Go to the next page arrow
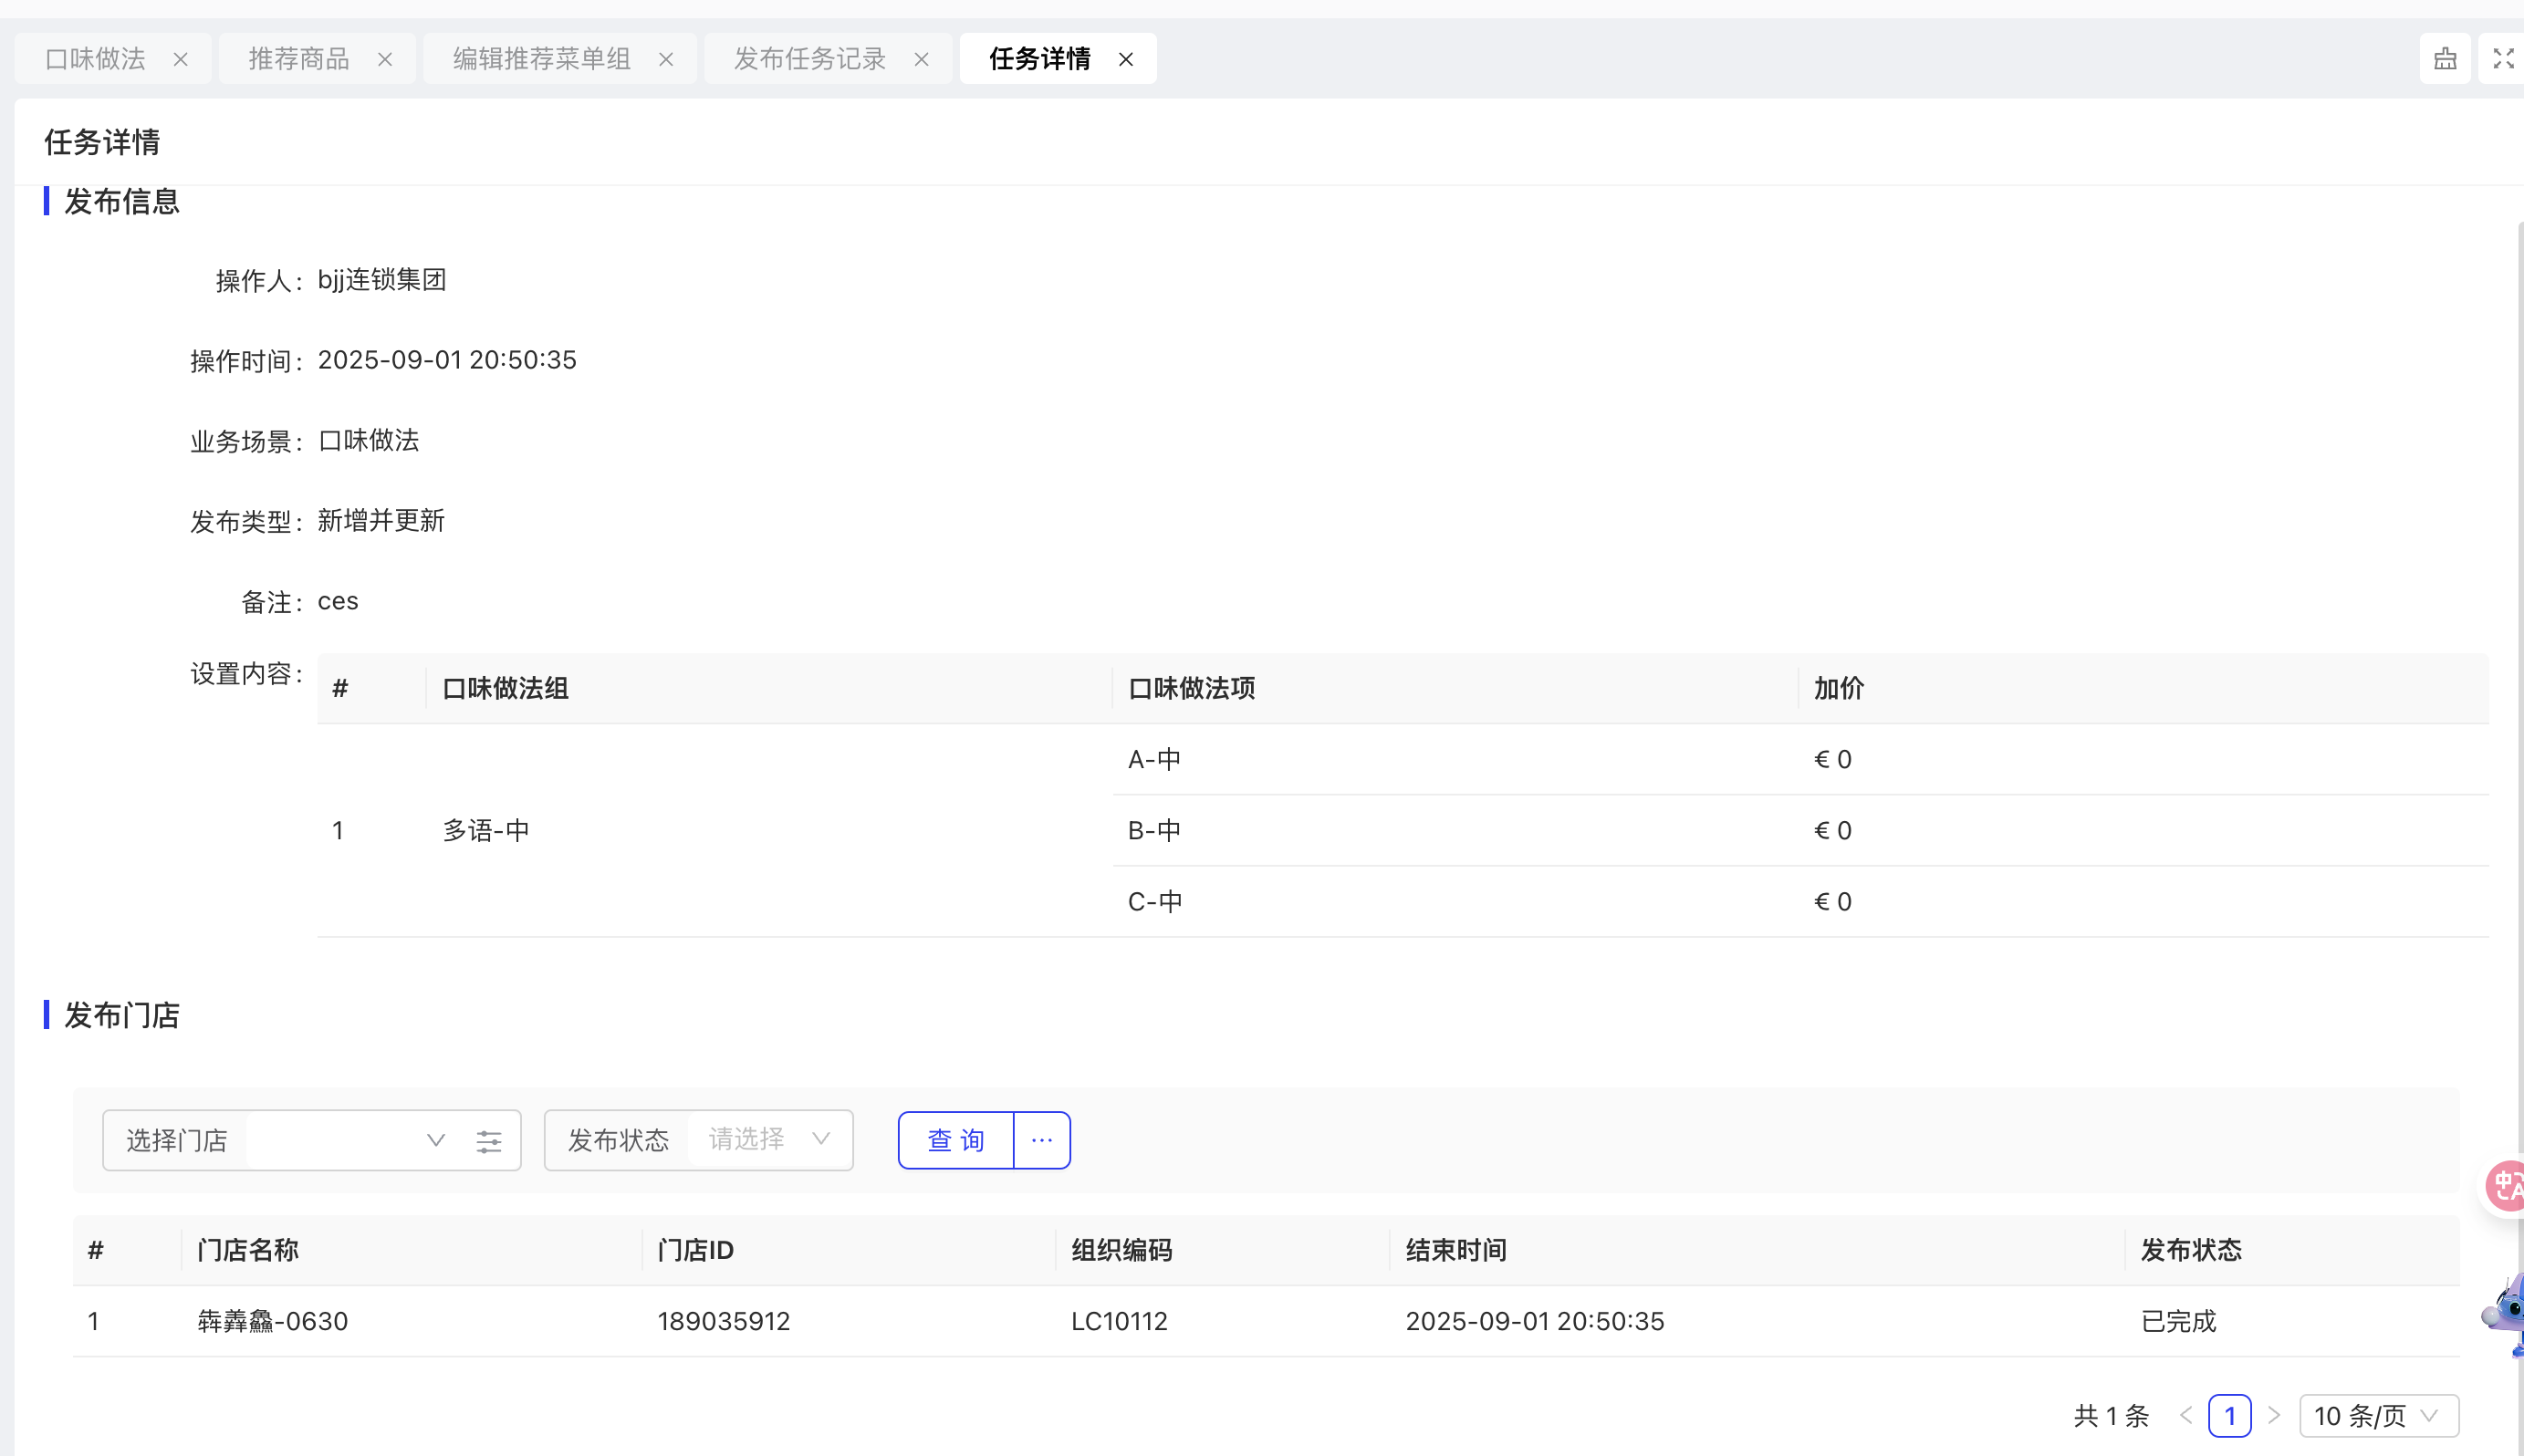The image size is (2524, 1456). pyautogui.click(x=2274, y=1416)
